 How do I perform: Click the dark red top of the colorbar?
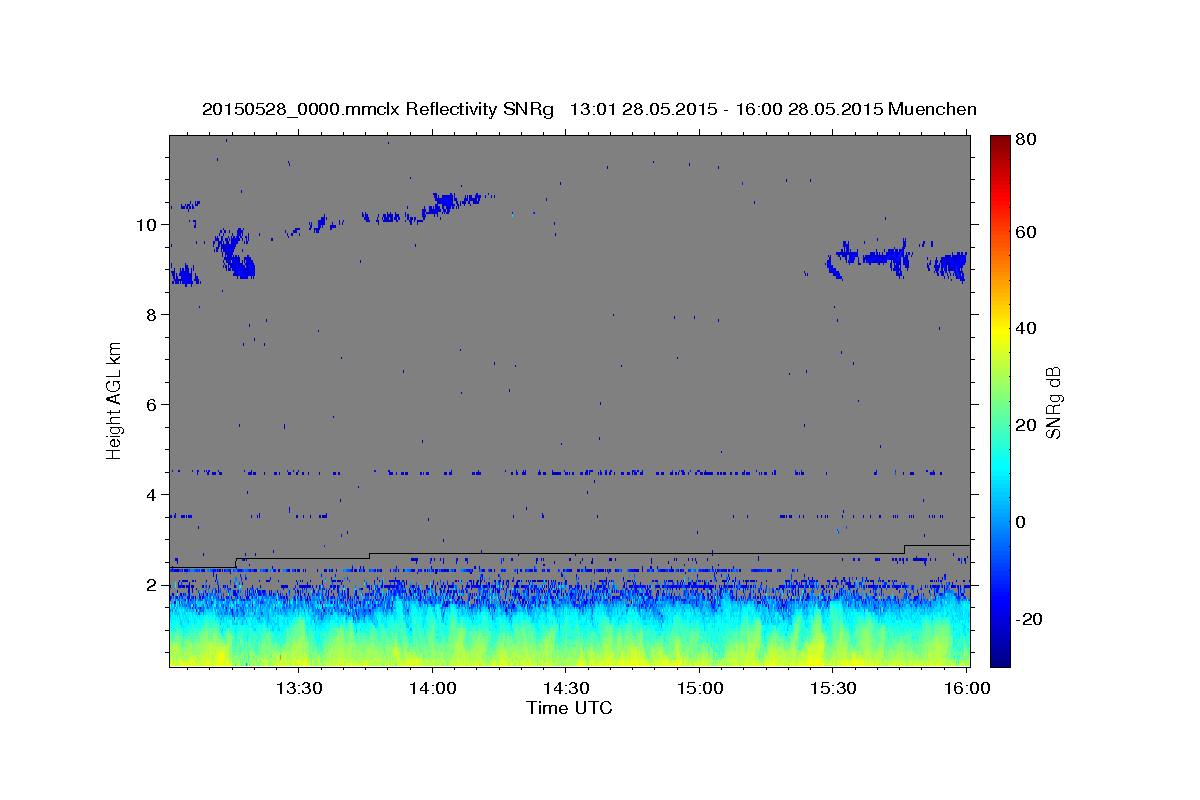coord(1000,145)
